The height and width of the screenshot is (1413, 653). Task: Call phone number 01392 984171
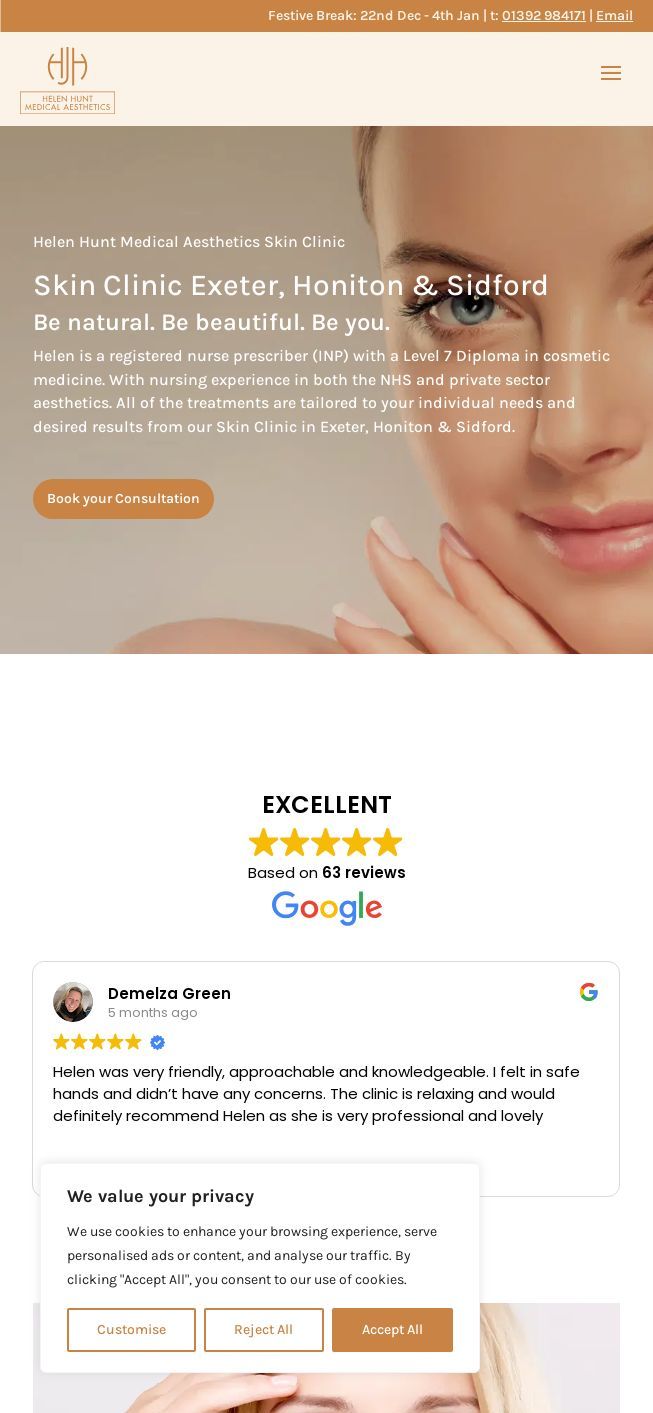point(544,16)
